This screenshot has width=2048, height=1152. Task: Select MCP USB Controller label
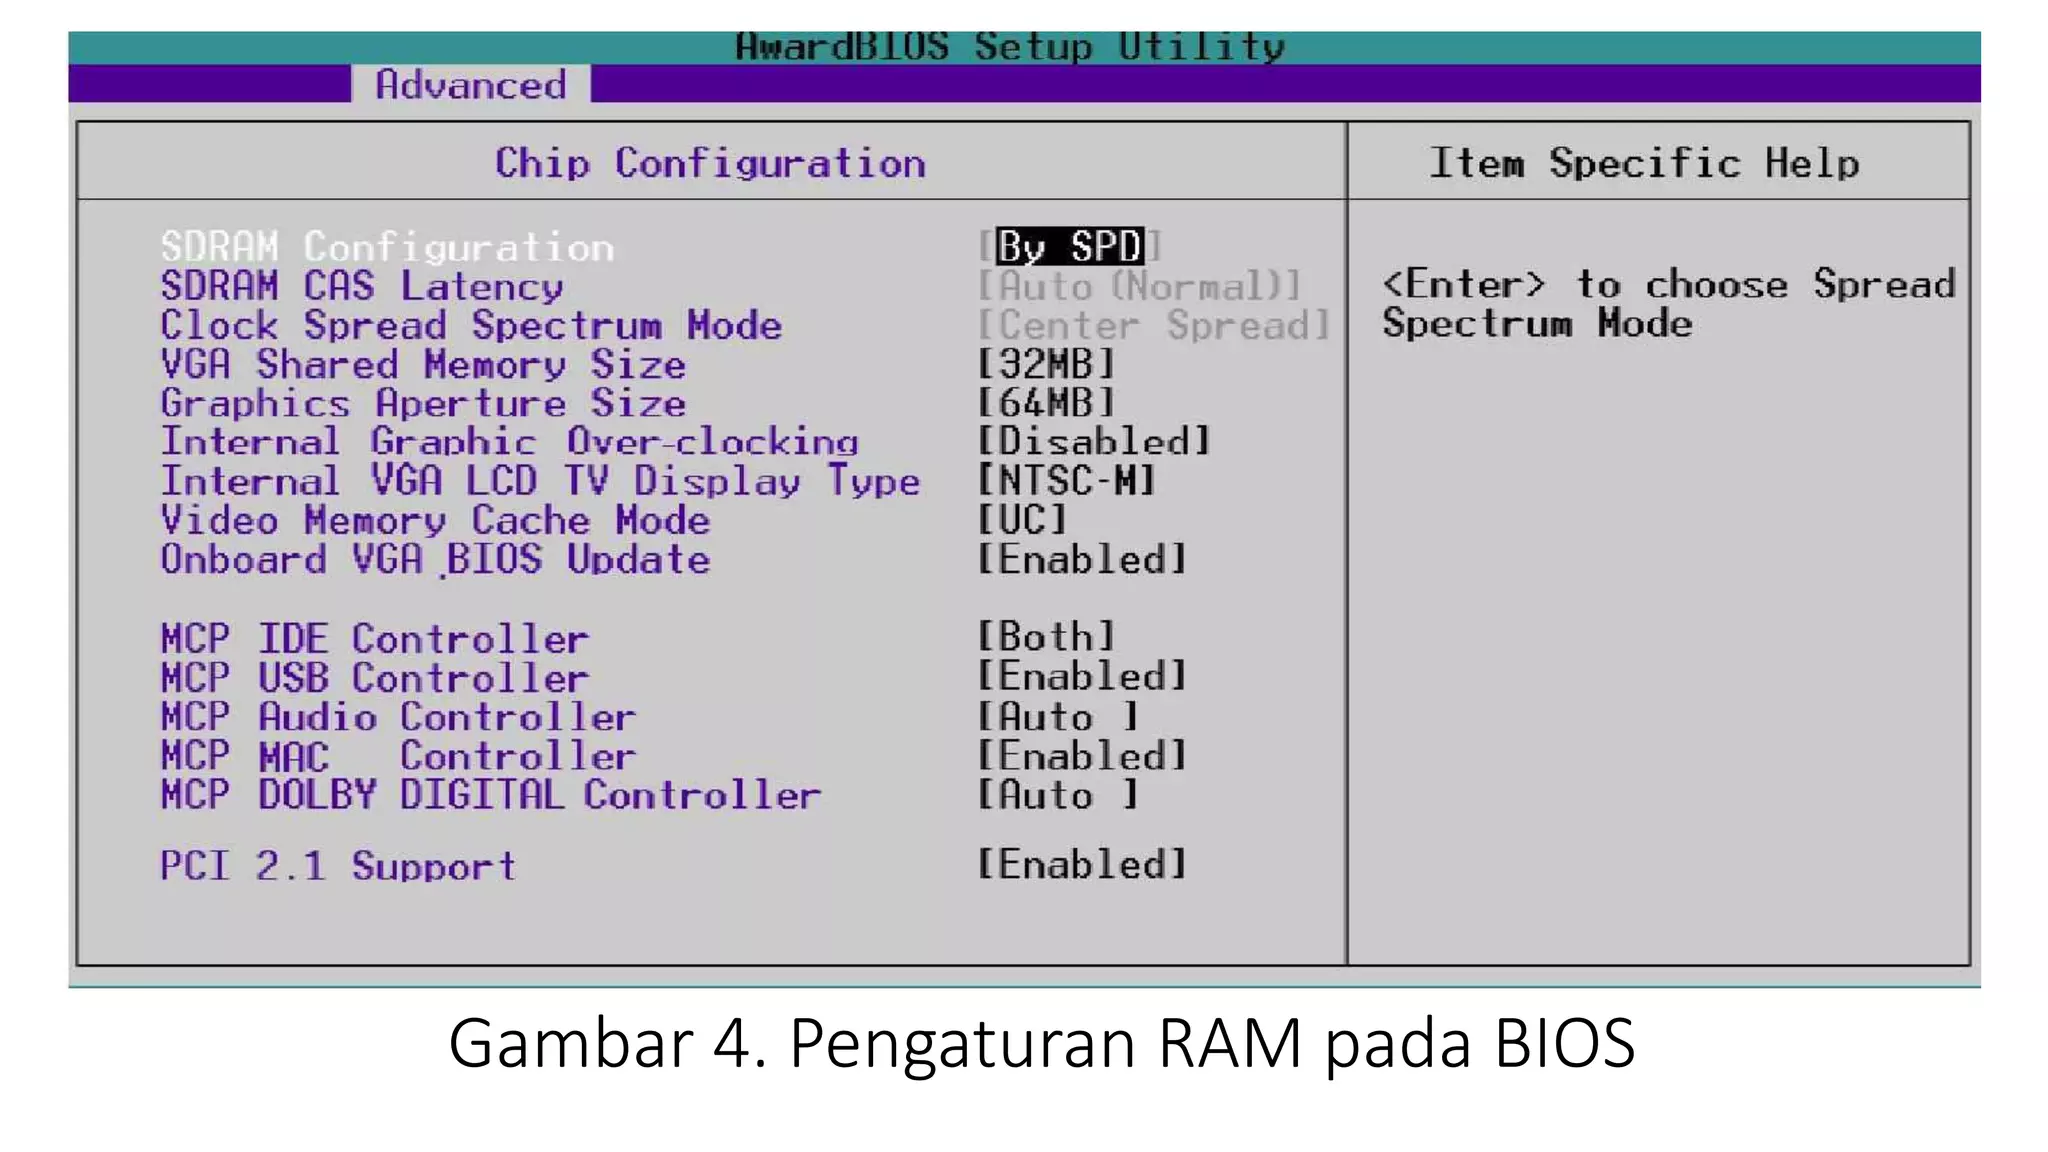click(x=375, y=677)
